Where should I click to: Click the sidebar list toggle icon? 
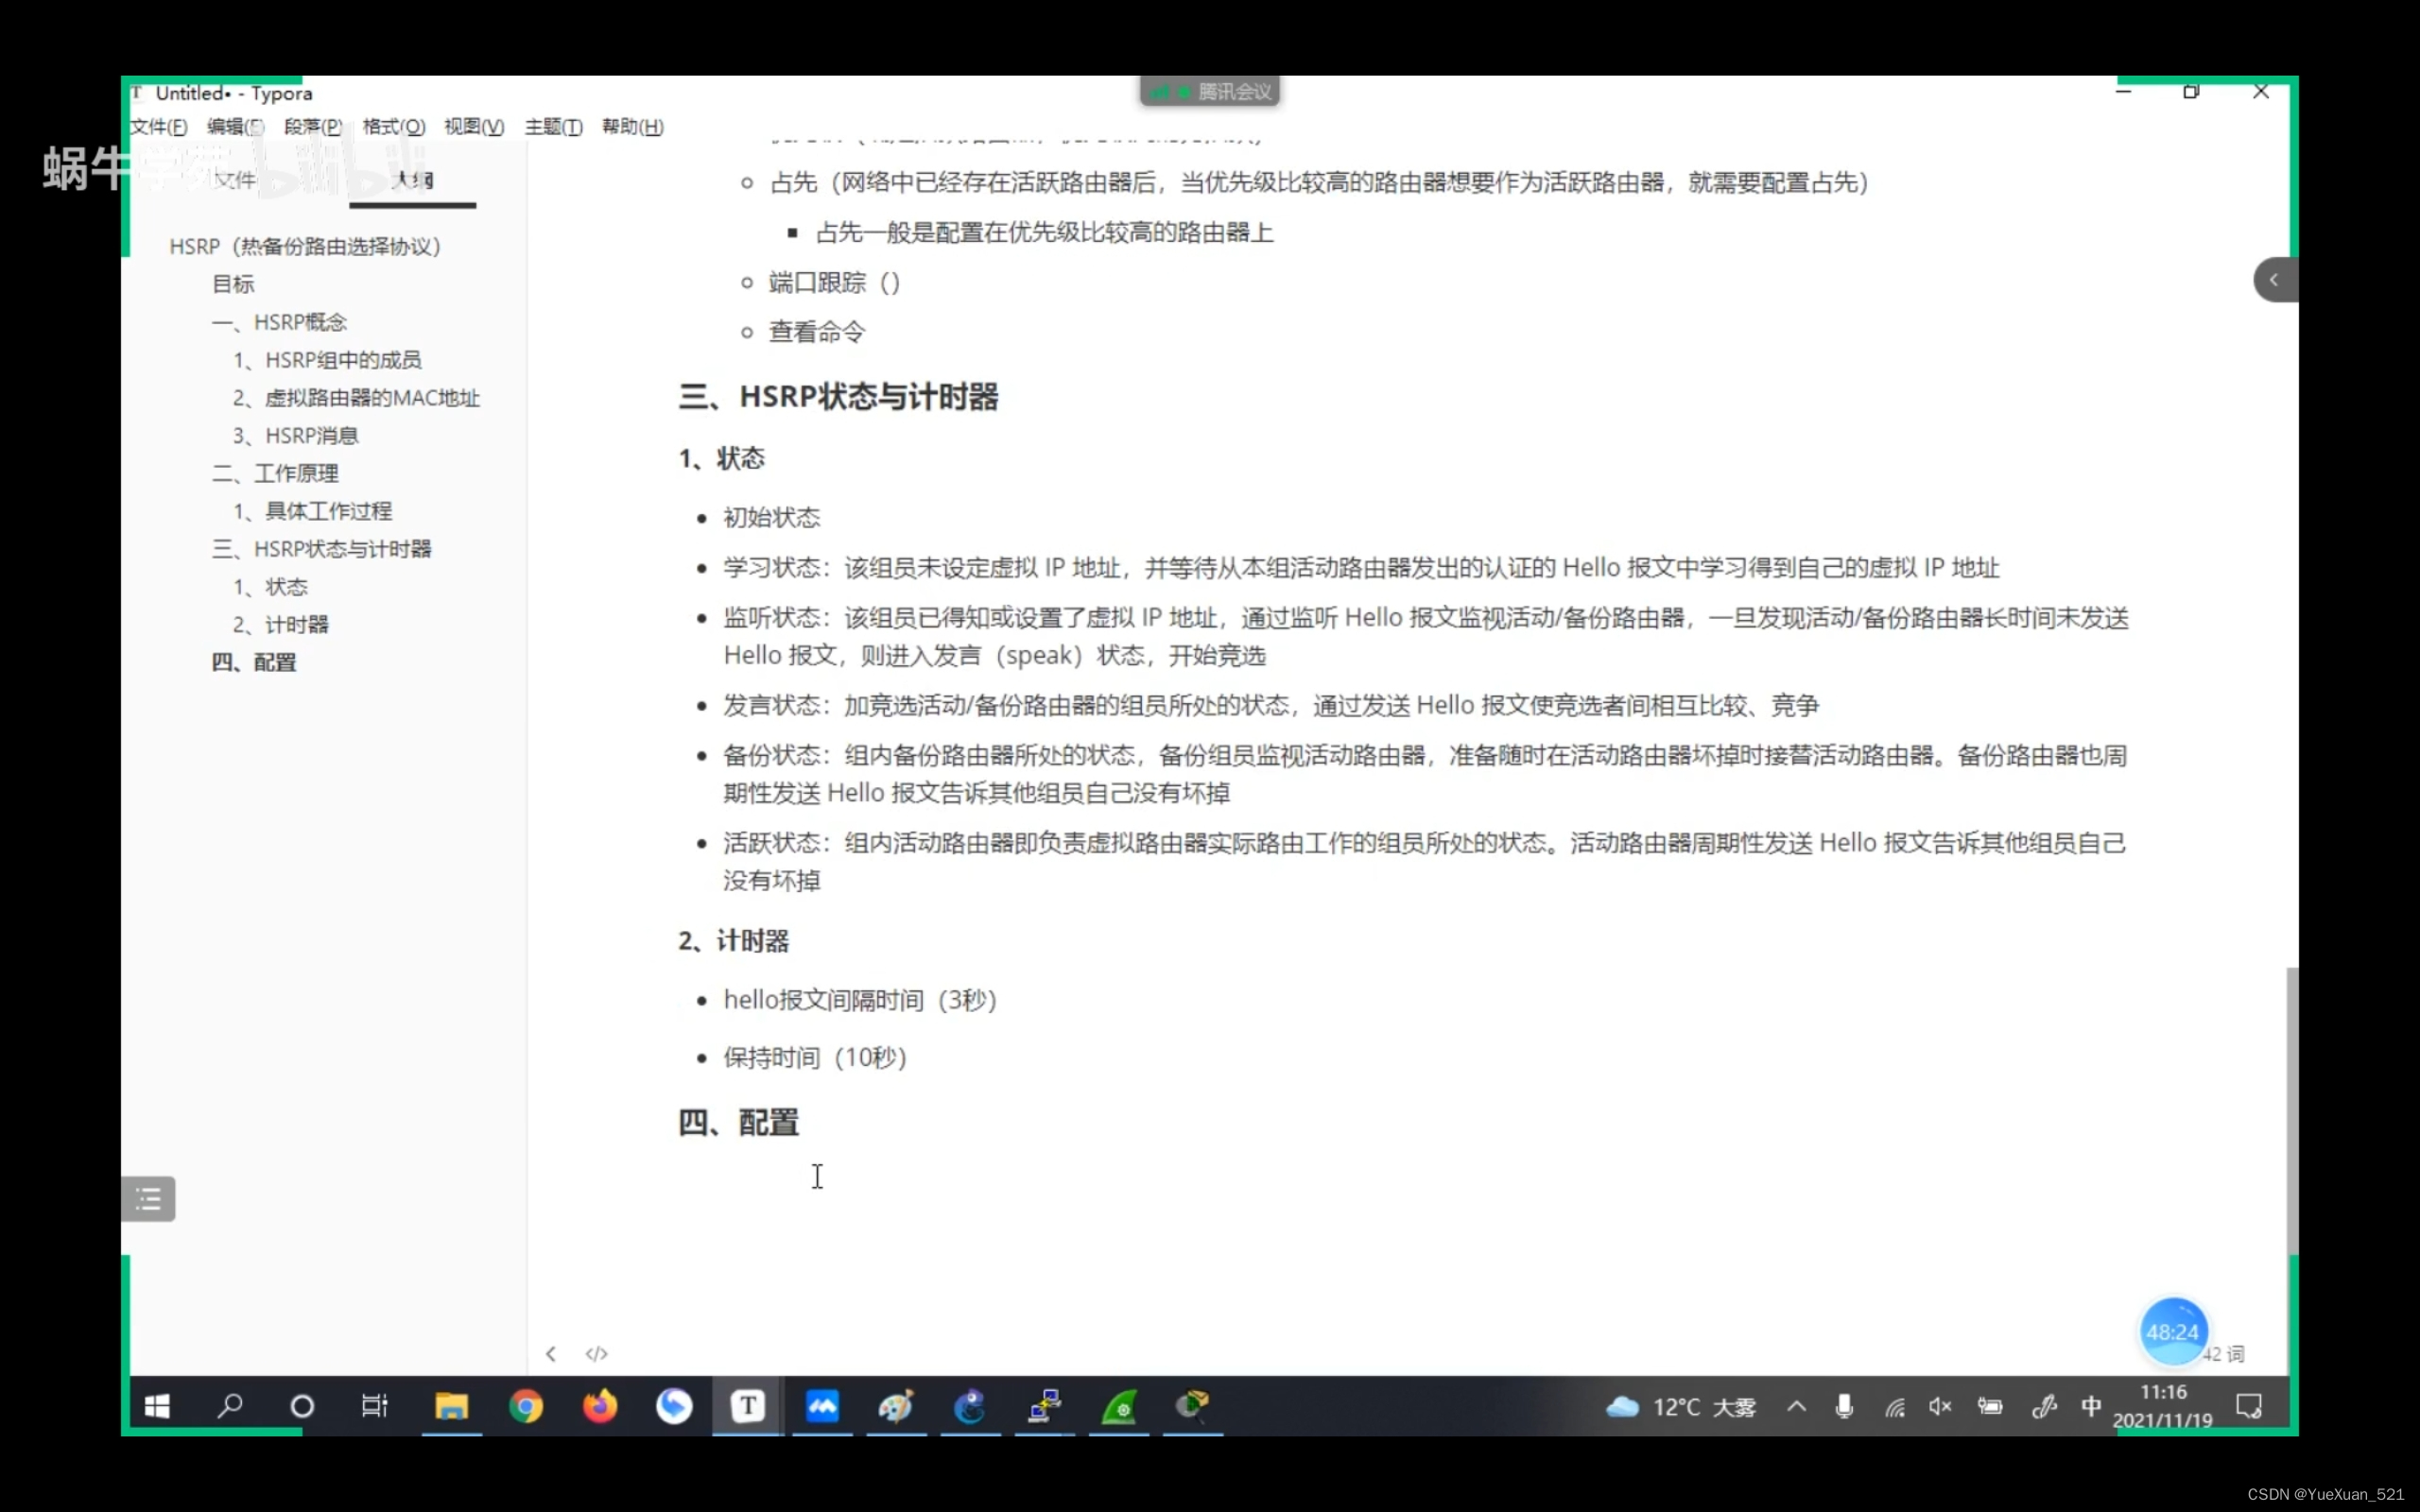(x=148, y=1199)
